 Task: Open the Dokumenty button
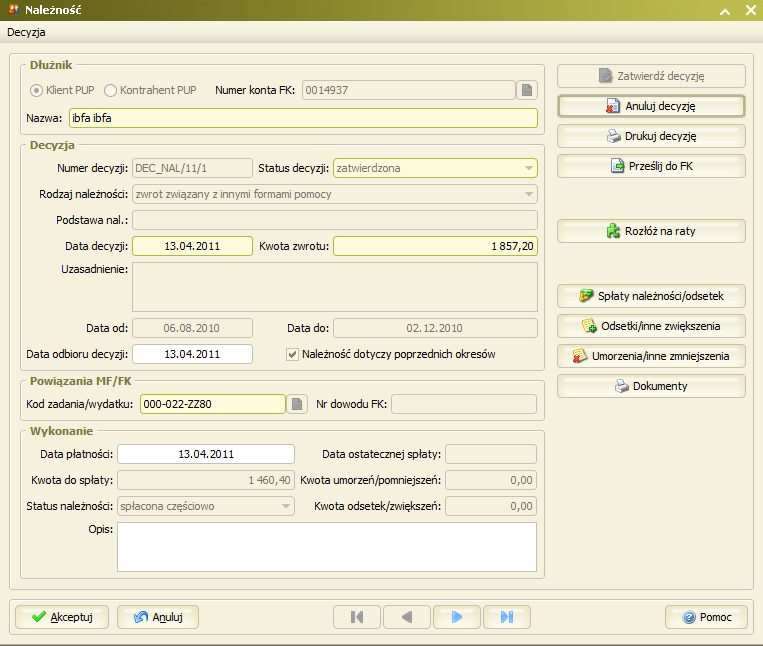651,386
